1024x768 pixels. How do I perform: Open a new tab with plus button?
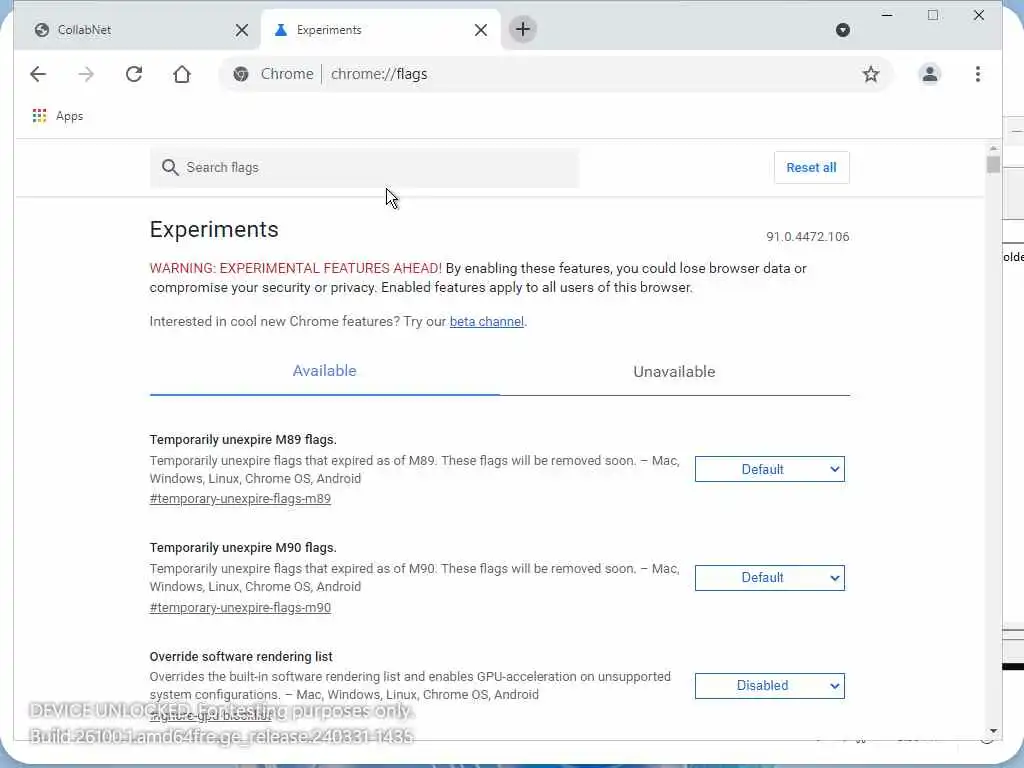click(522, 29)
